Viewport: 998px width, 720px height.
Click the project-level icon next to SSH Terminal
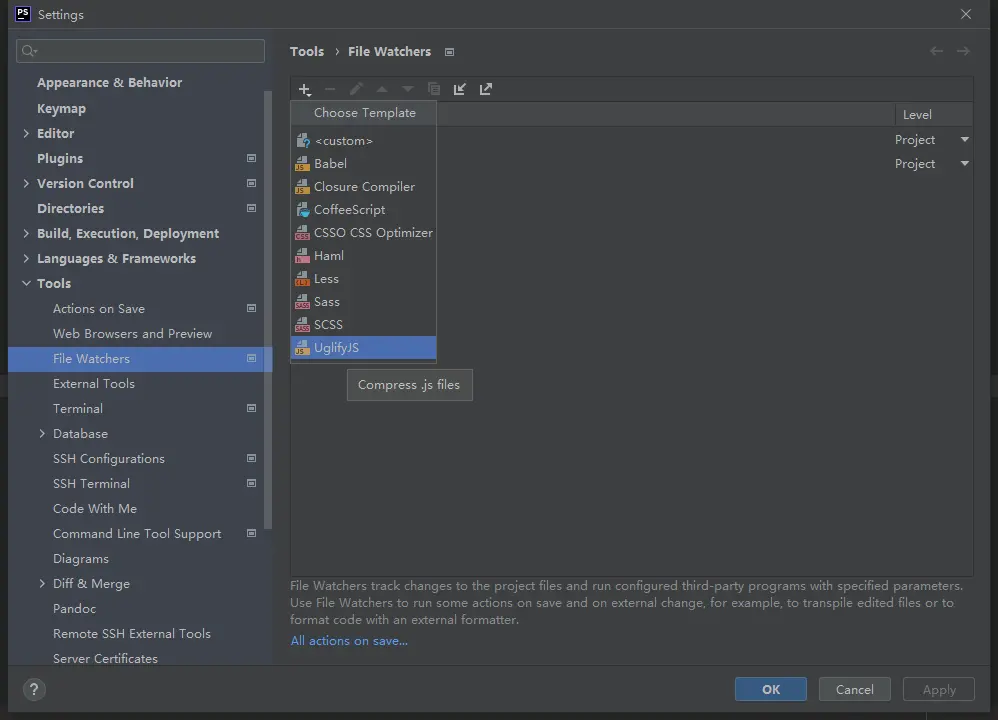coord(251,483)
